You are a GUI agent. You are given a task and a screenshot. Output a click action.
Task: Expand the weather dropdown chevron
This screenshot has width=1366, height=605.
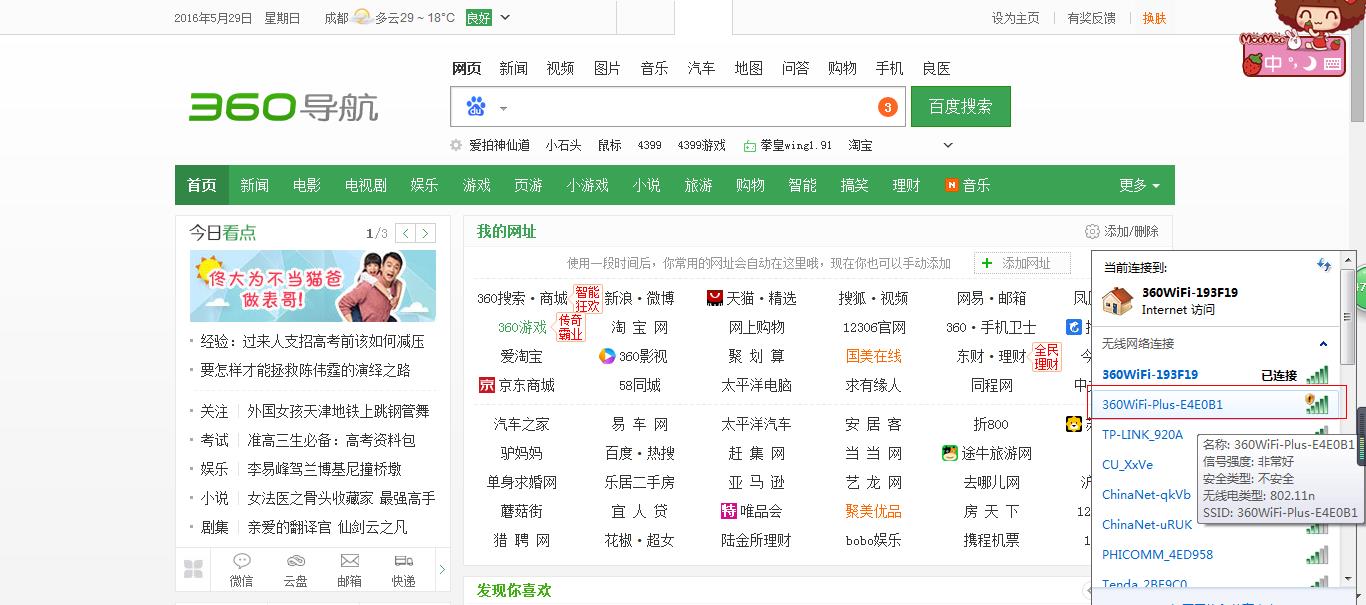click(505, 18)
